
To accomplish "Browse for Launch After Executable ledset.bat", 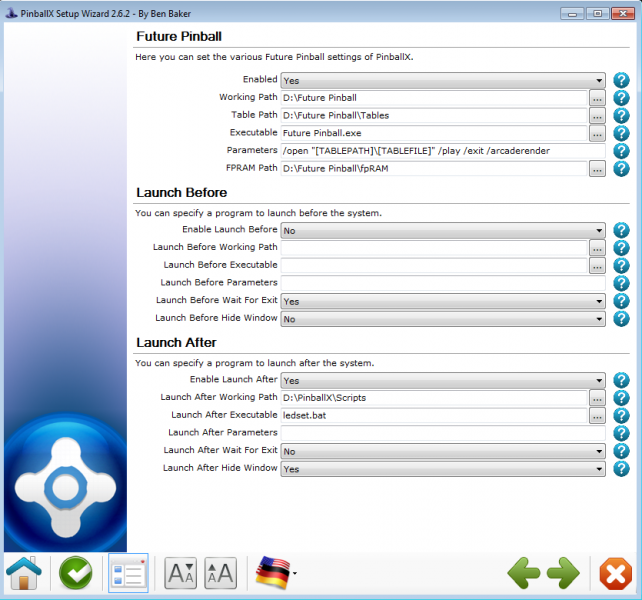I will point(597,415).
